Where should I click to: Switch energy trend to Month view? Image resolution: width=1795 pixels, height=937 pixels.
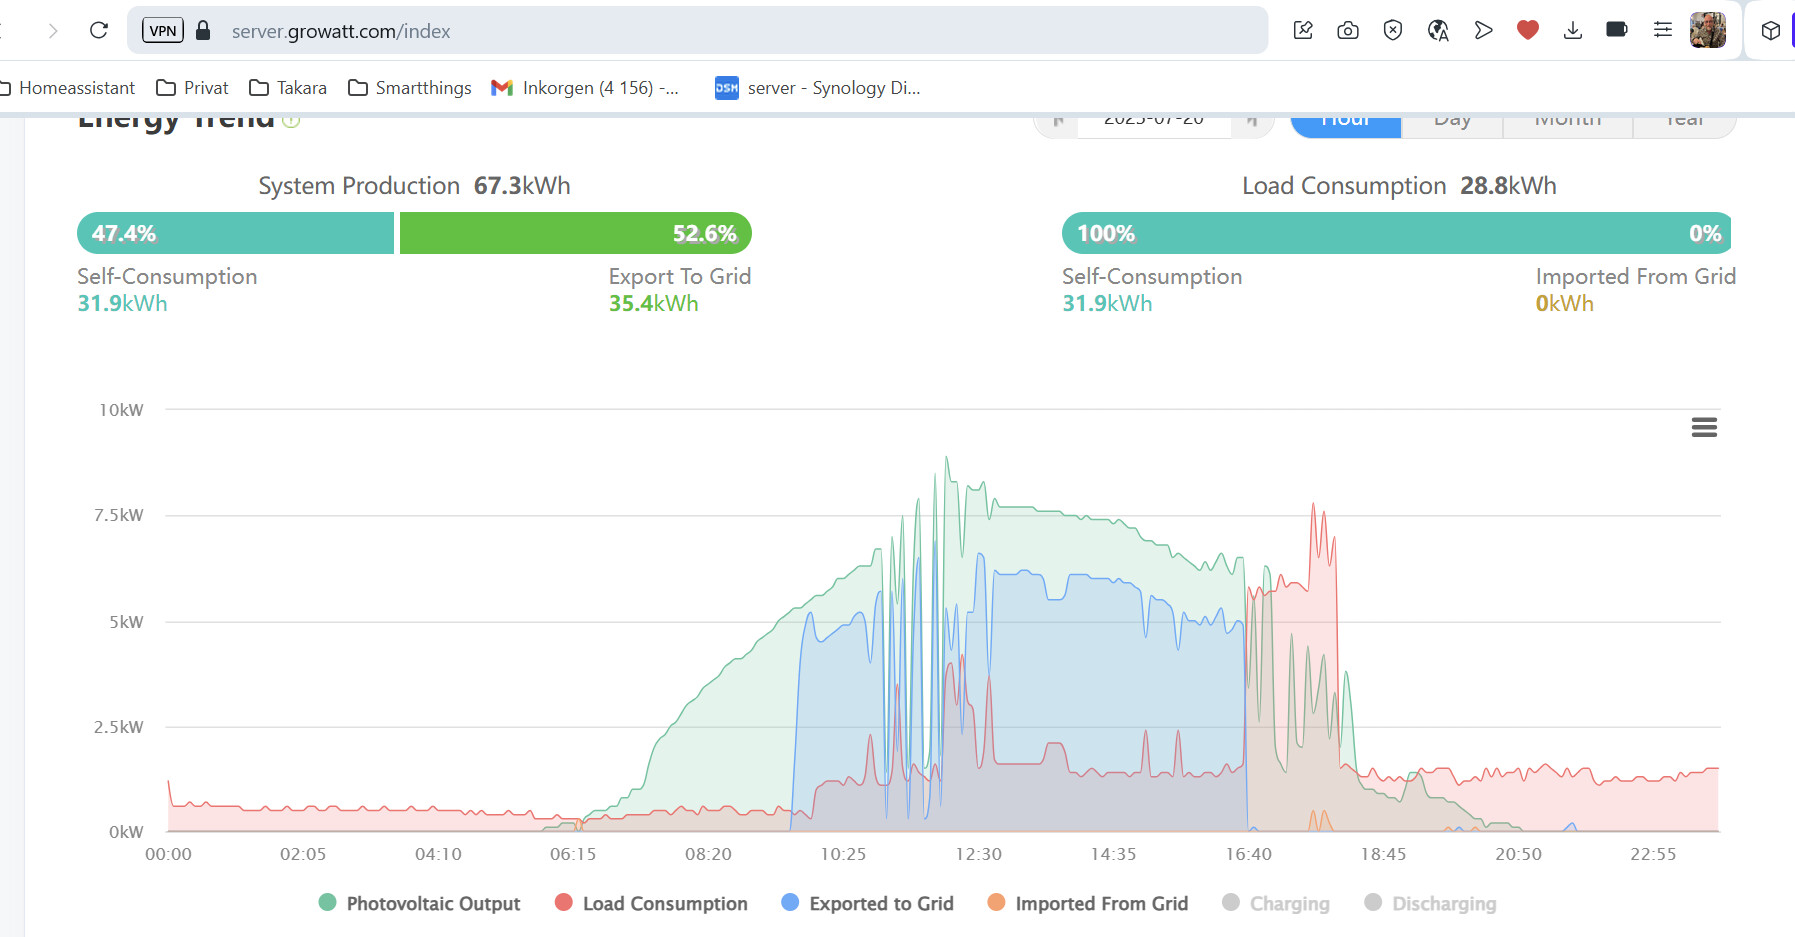coord(1567,123)
